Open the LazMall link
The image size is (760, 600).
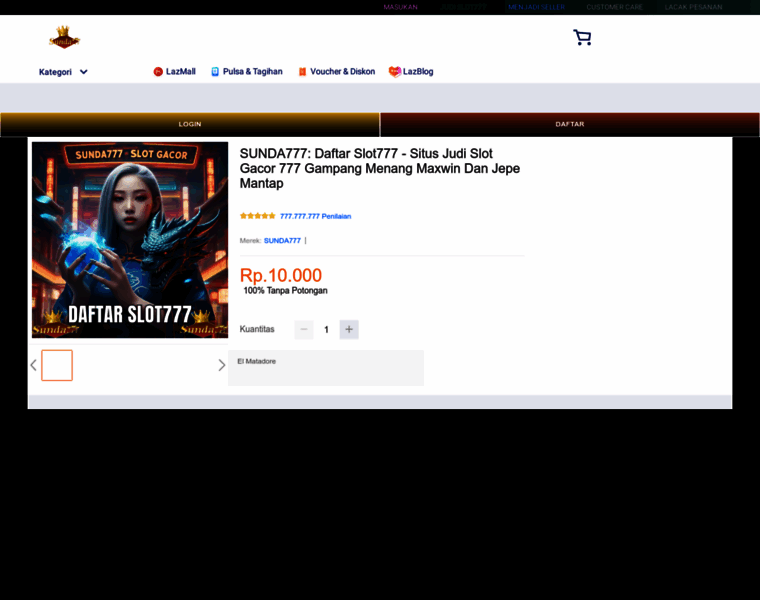coord(174,72)
